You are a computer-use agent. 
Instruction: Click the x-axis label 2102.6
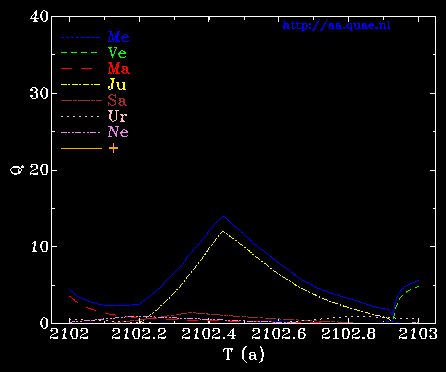[279, 334]
